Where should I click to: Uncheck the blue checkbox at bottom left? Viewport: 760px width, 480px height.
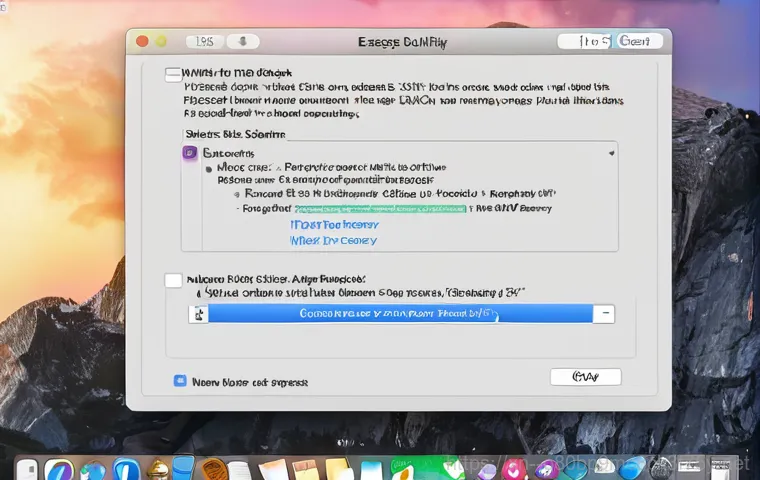coord(180,381)
